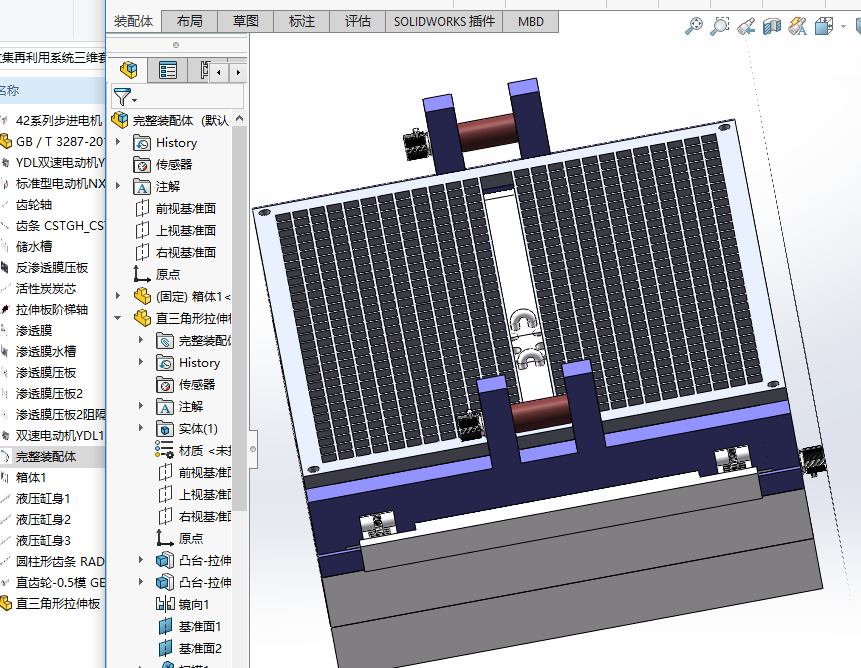The width and height of the screenshot is (861, 668).
Task: Open the SOLIDWORKS 插件 tab
Action: [x=444, y=21]
